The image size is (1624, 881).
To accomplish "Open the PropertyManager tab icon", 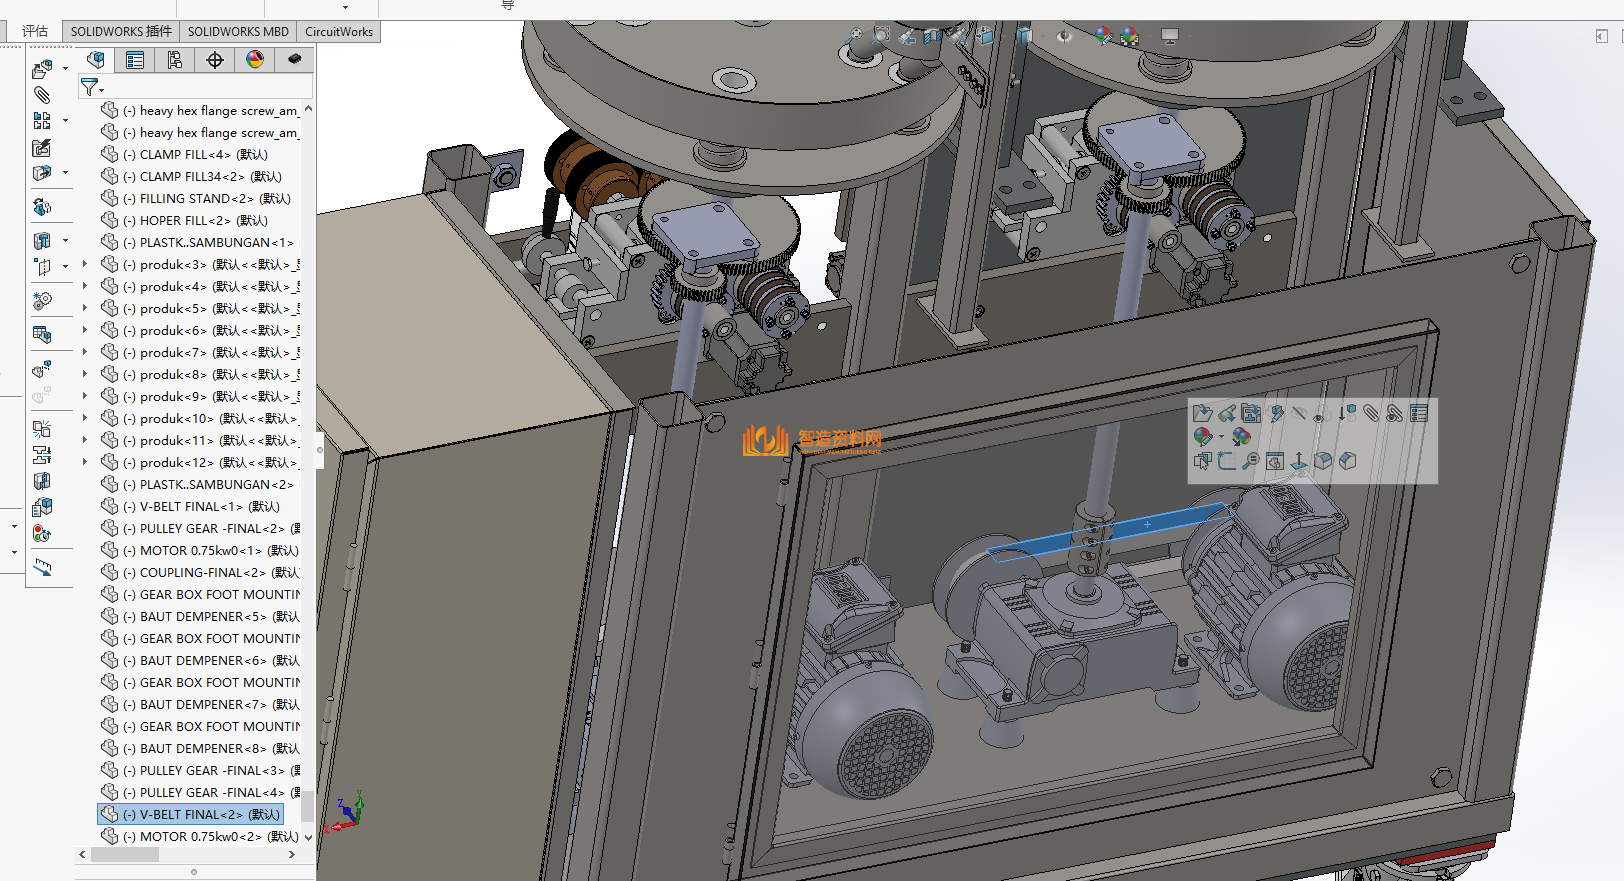I will pyautogui.click(x=135, y=60).
